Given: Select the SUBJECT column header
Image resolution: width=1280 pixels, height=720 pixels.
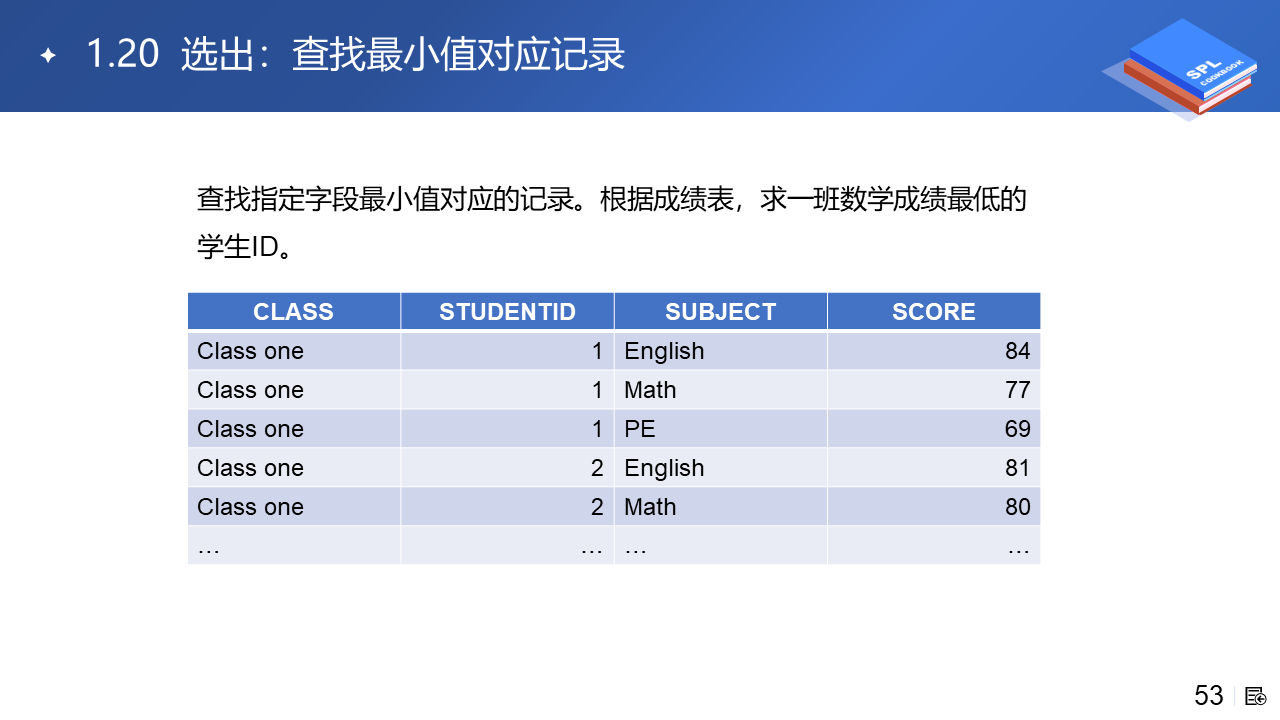Looking at the screenshot, I should [x=721, y=311].
